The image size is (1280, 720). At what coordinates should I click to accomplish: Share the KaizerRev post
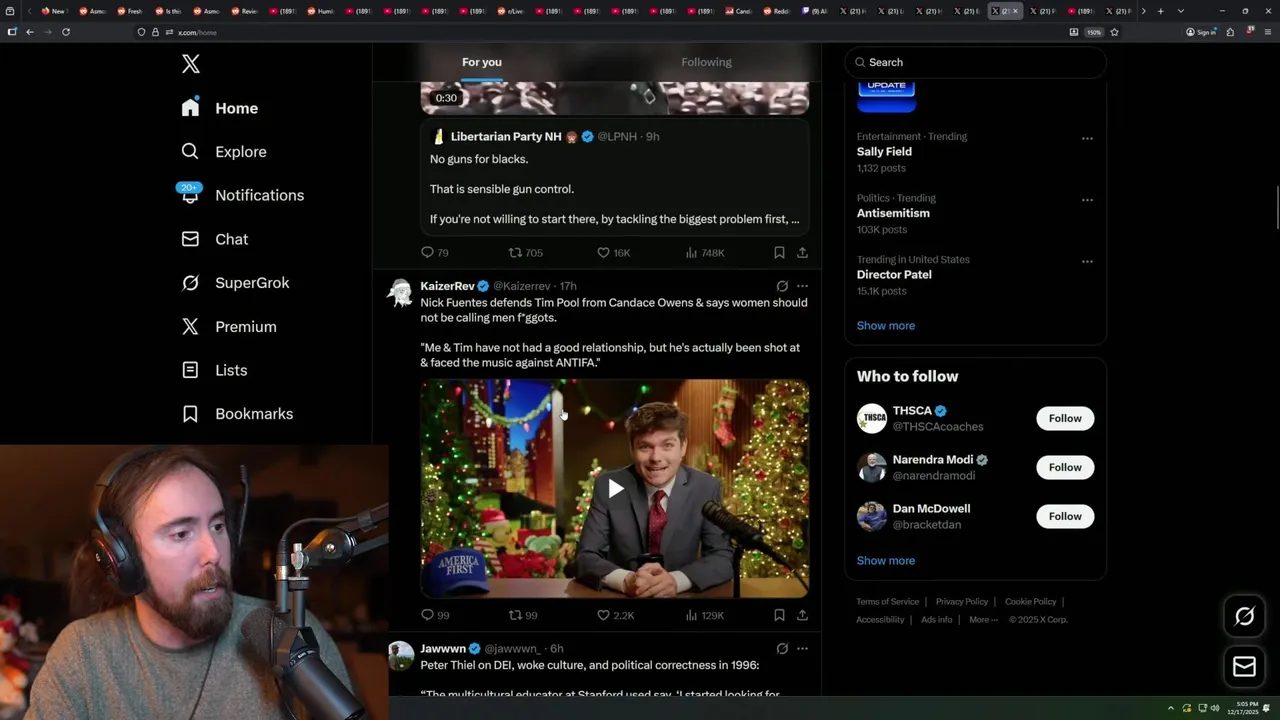(802, 615)
